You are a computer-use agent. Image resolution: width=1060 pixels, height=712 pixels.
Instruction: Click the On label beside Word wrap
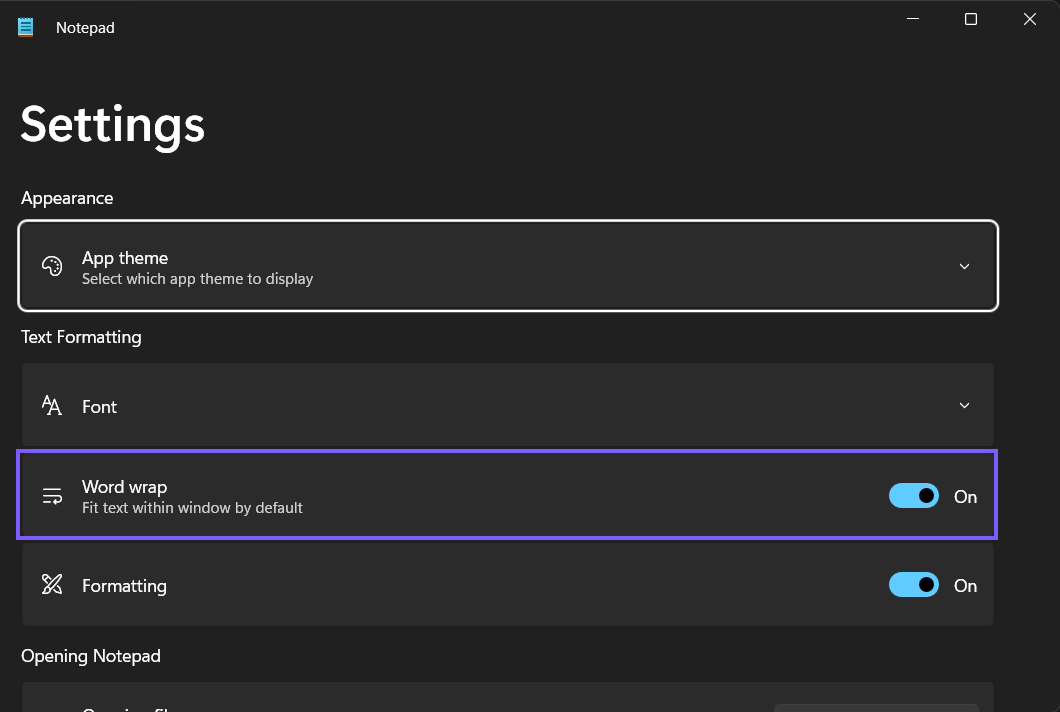click(x=965, y=497)
